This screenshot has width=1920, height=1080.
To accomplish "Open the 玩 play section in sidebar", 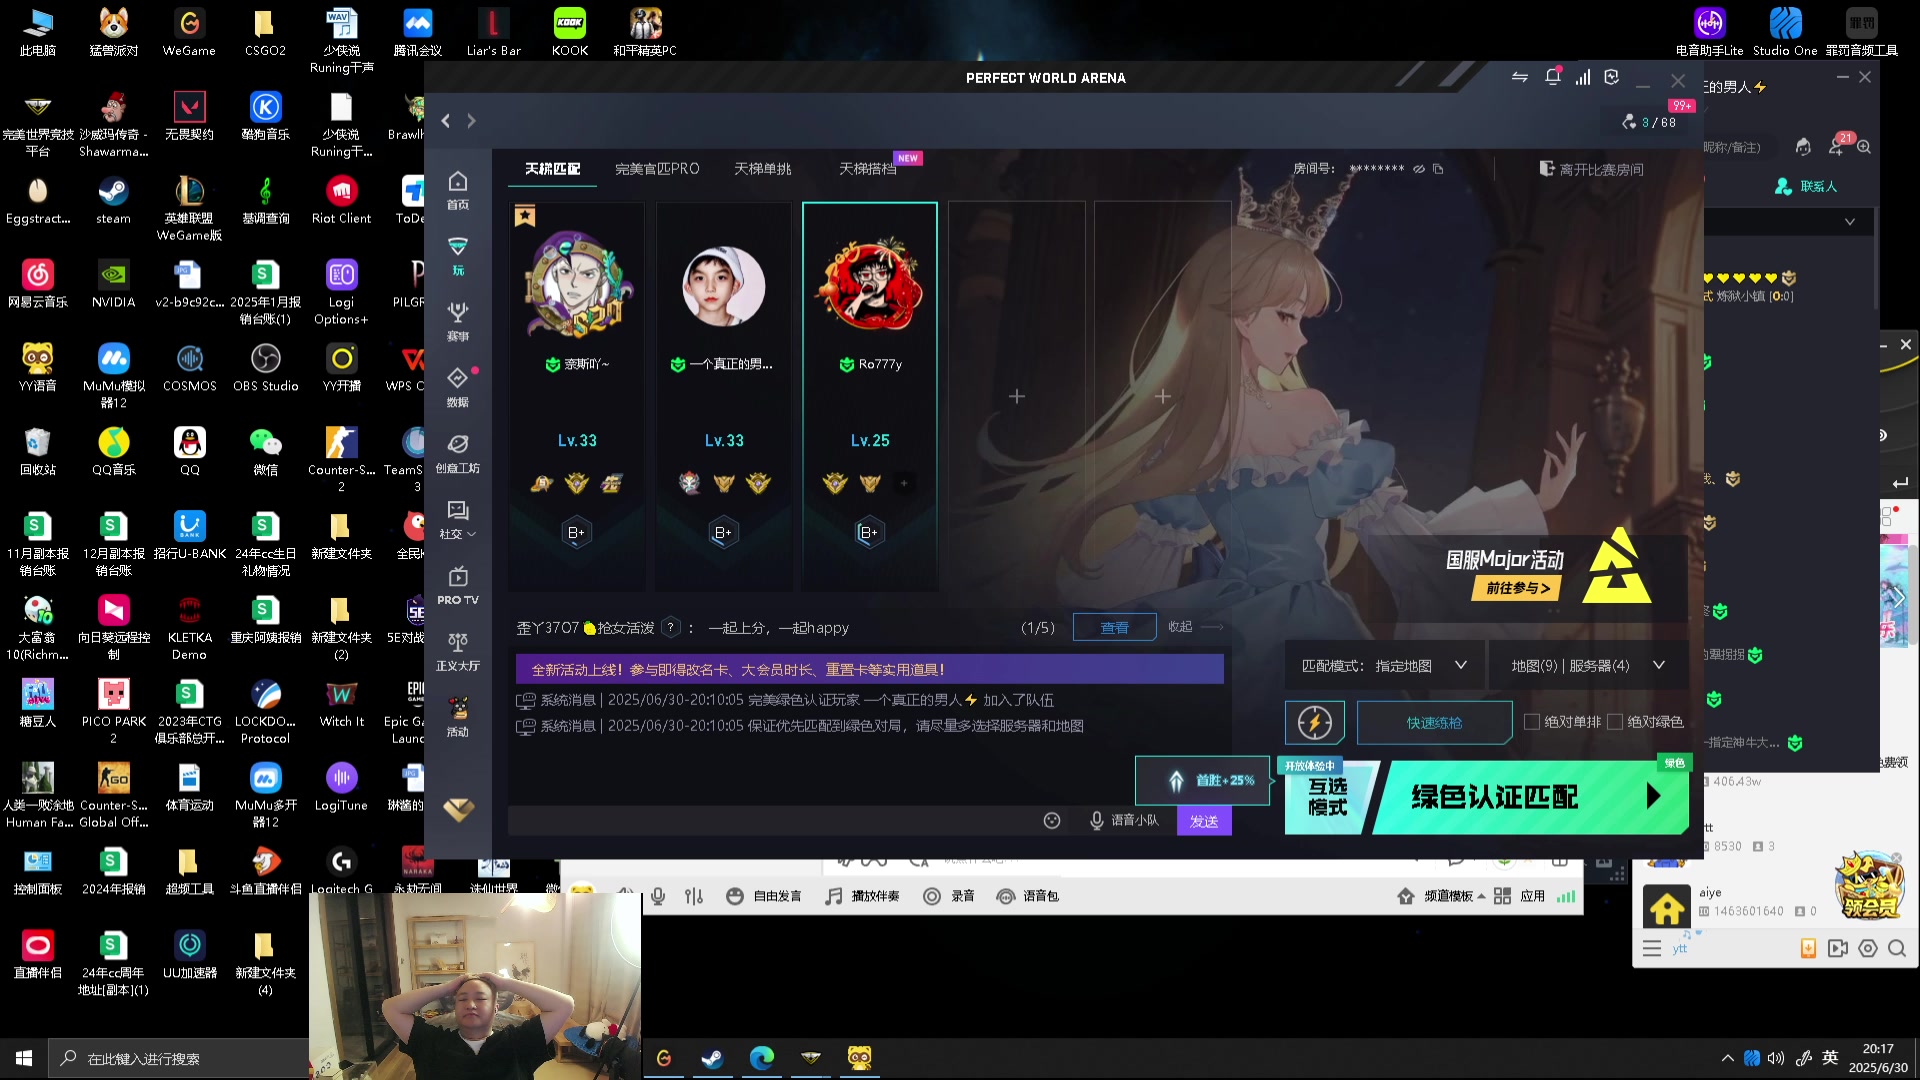I will click(458, 255).
